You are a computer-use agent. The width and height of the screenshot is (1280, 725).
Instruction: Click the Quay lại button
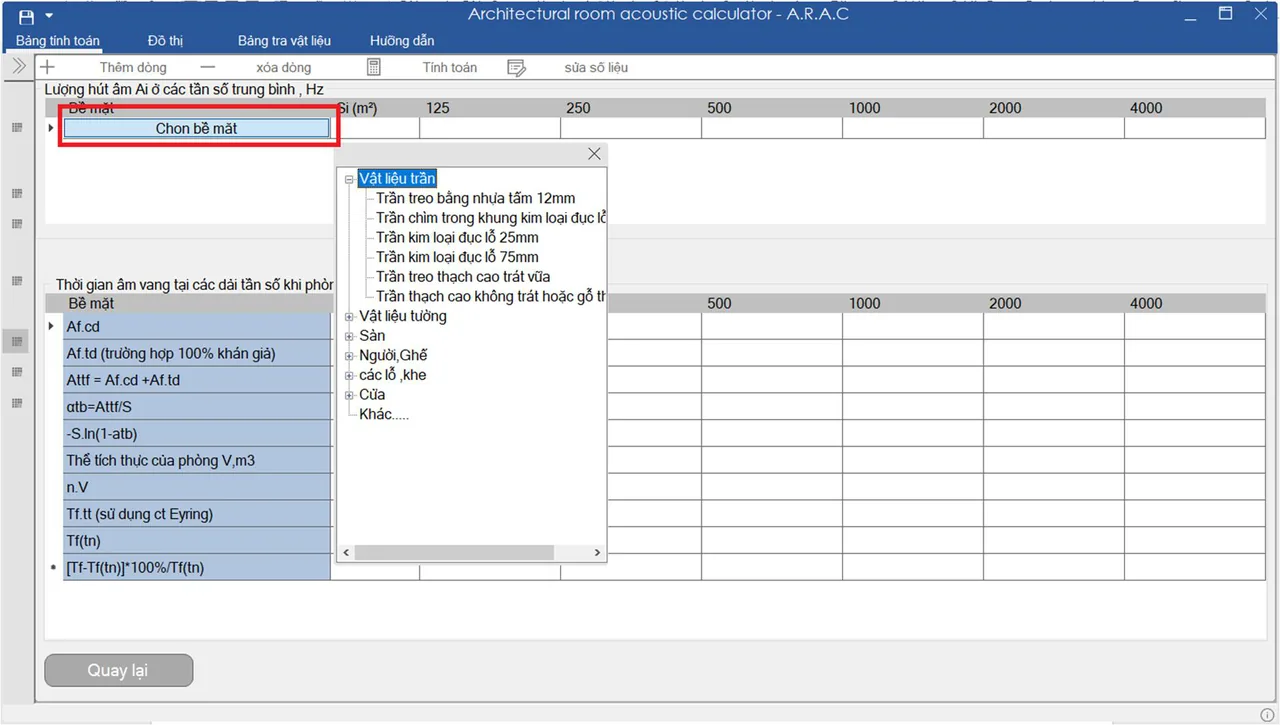click(x=118, y=670)
